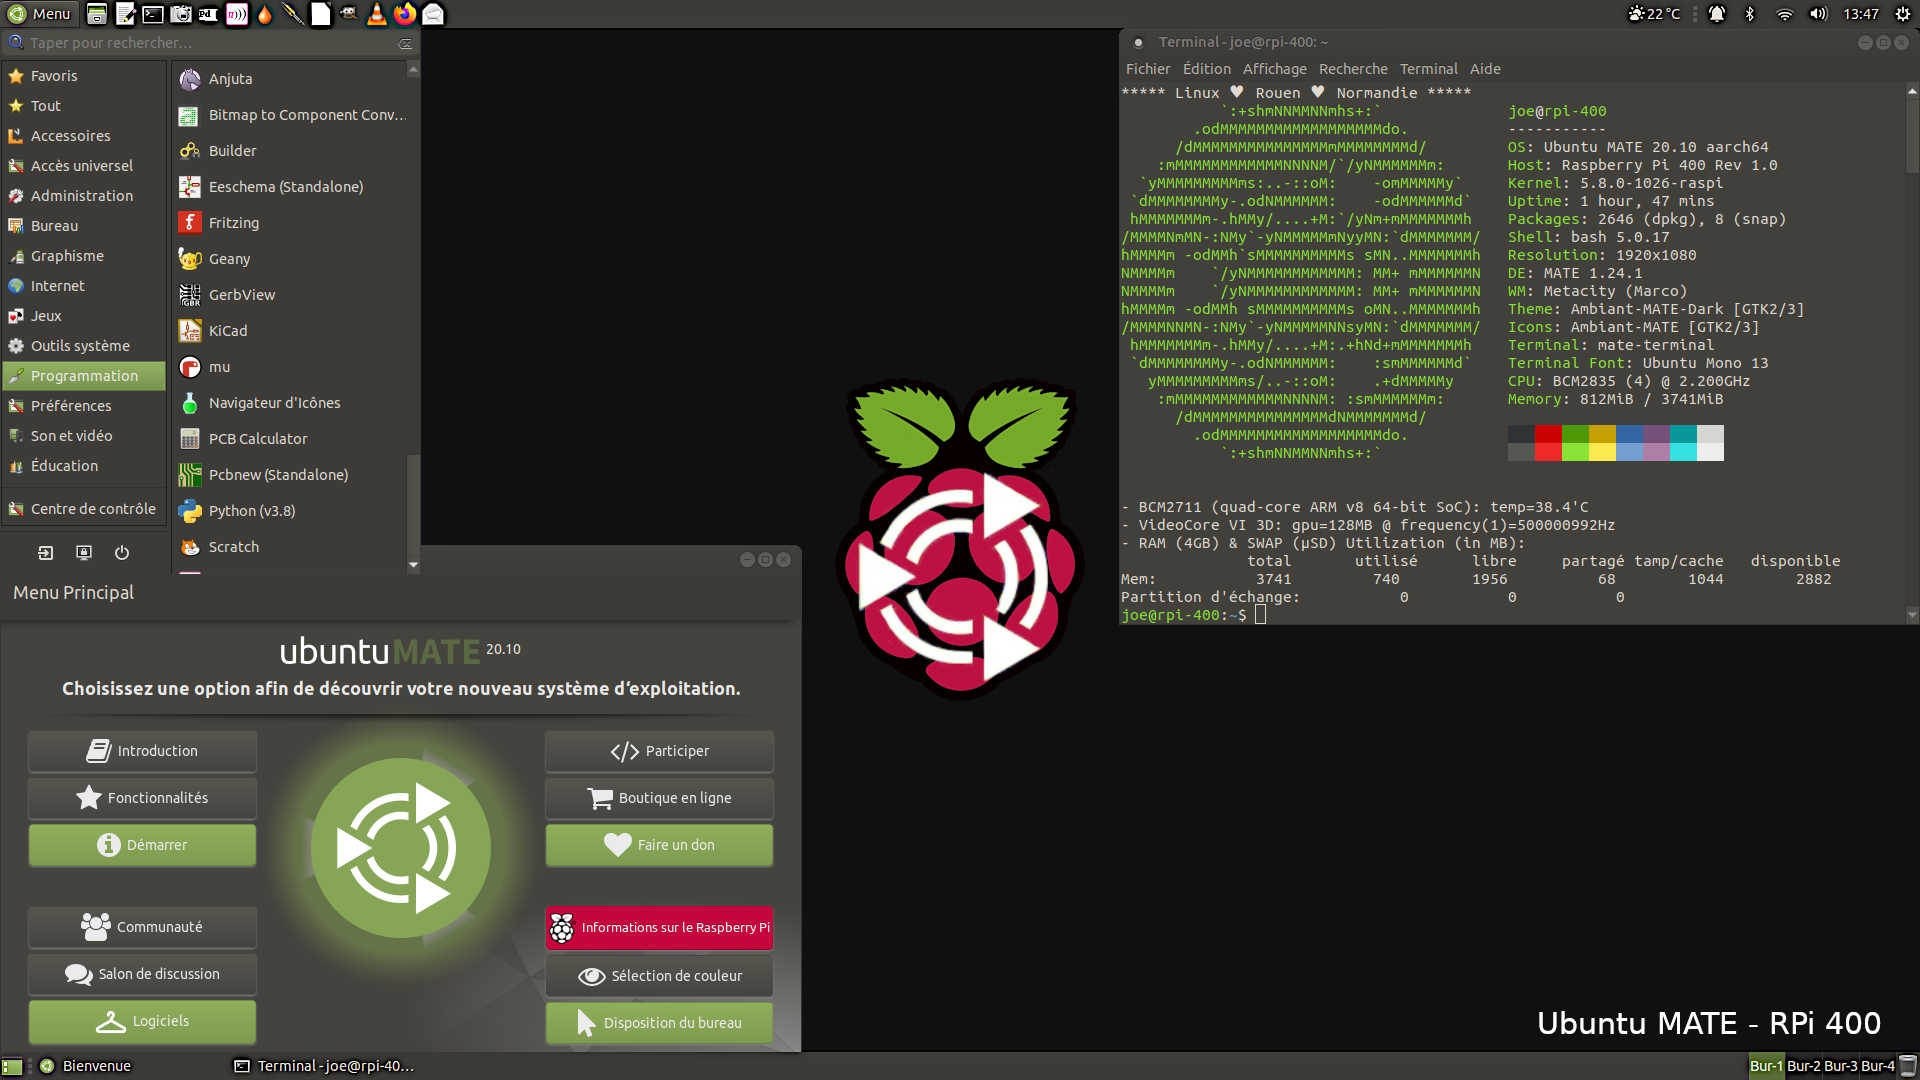Select the Éducation category
Screen dimensions: 1920x1080
click(84, 466)
